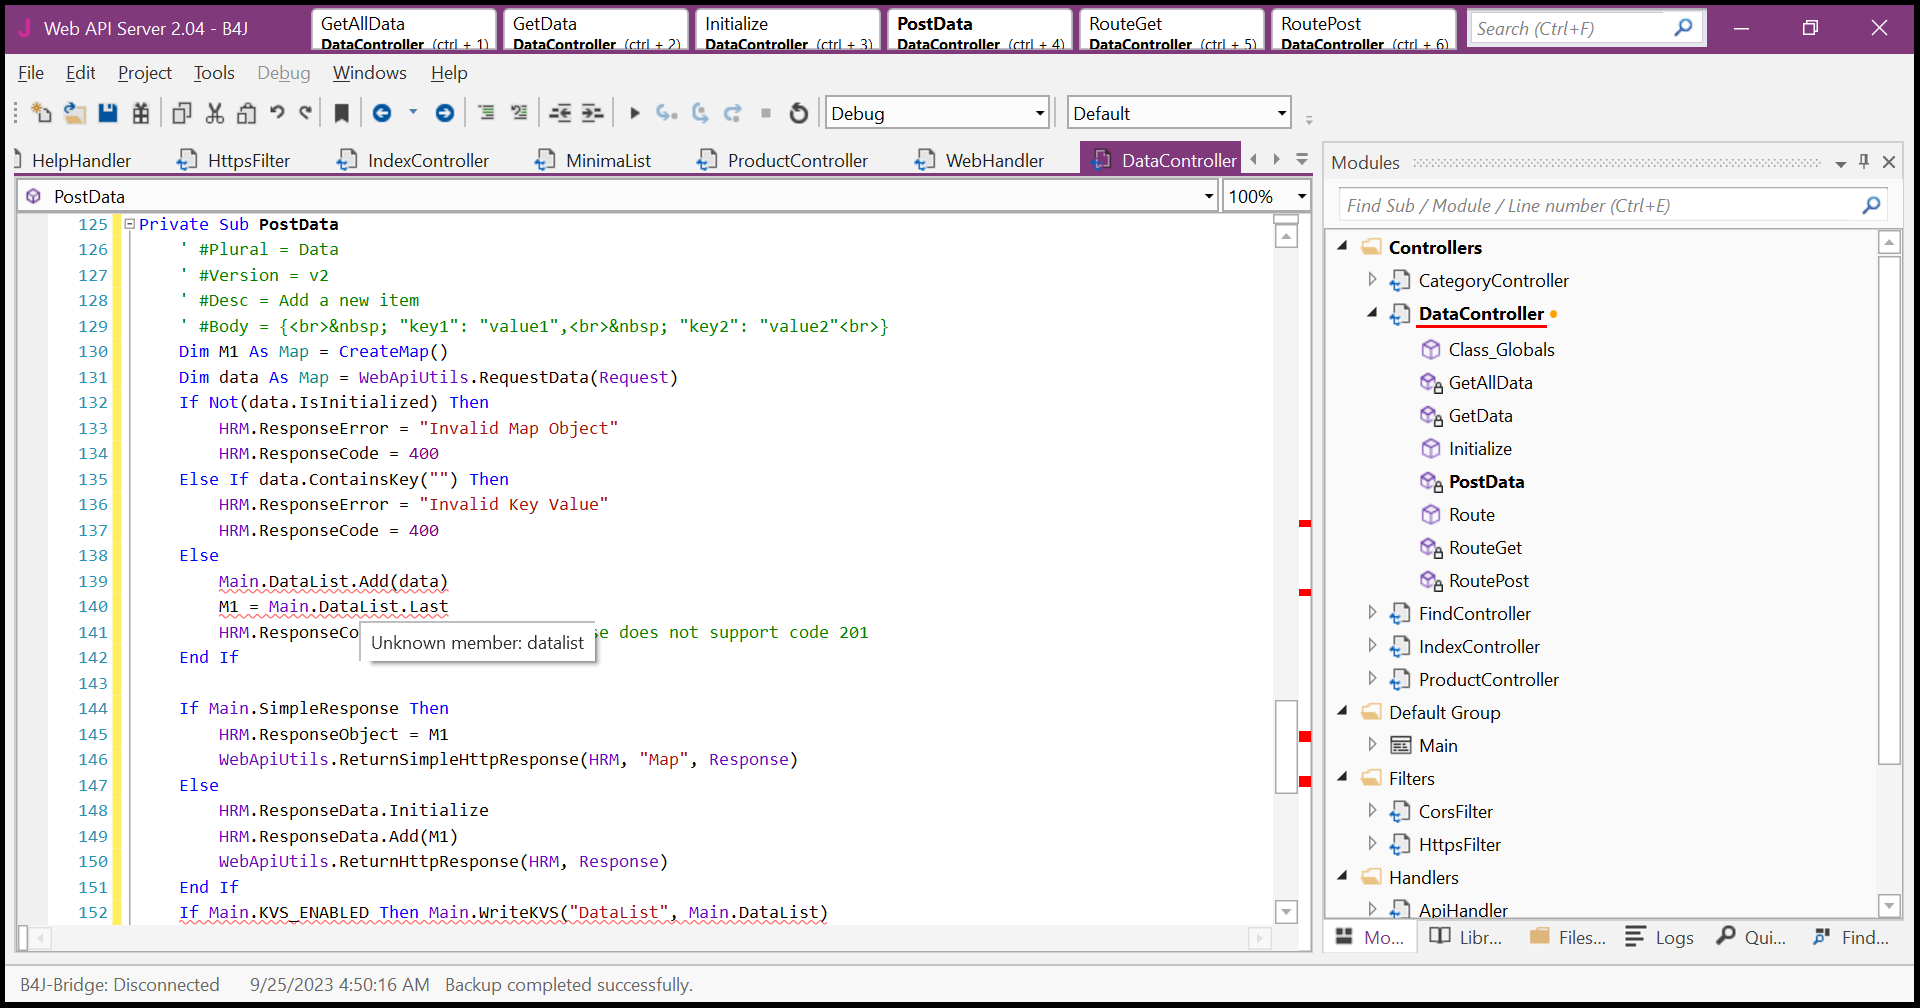Screen dimensions: 1920x1008
Task: Click the Undo icon in toolbar
Action: coord(277,113)
